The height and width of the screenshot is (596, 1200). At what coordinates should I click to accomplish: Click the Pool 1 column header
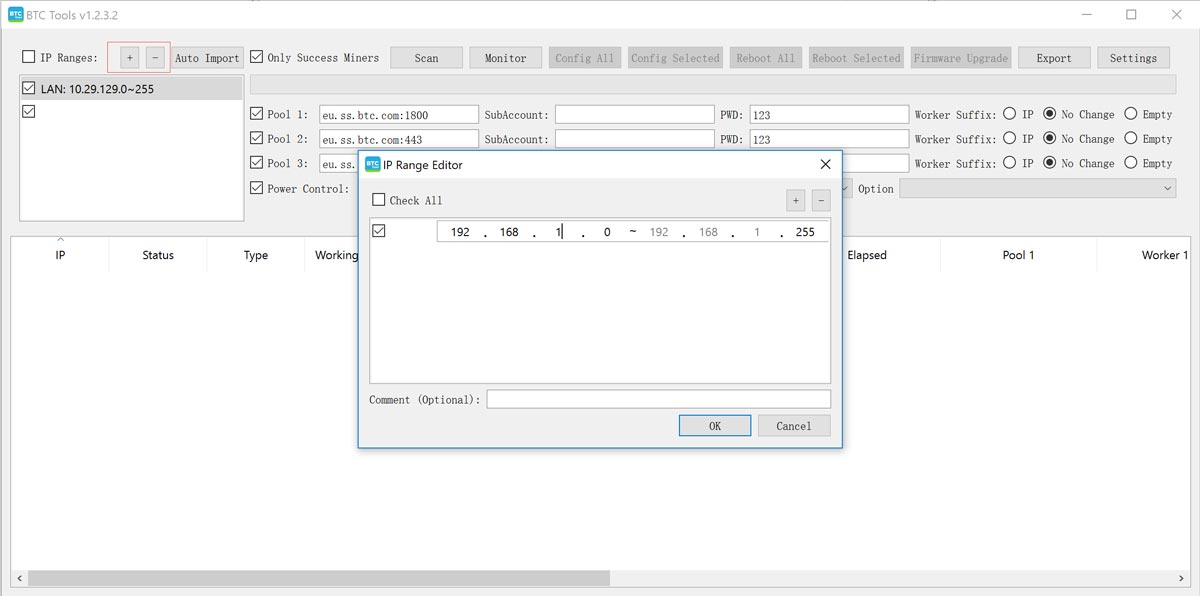(1018, 255)
